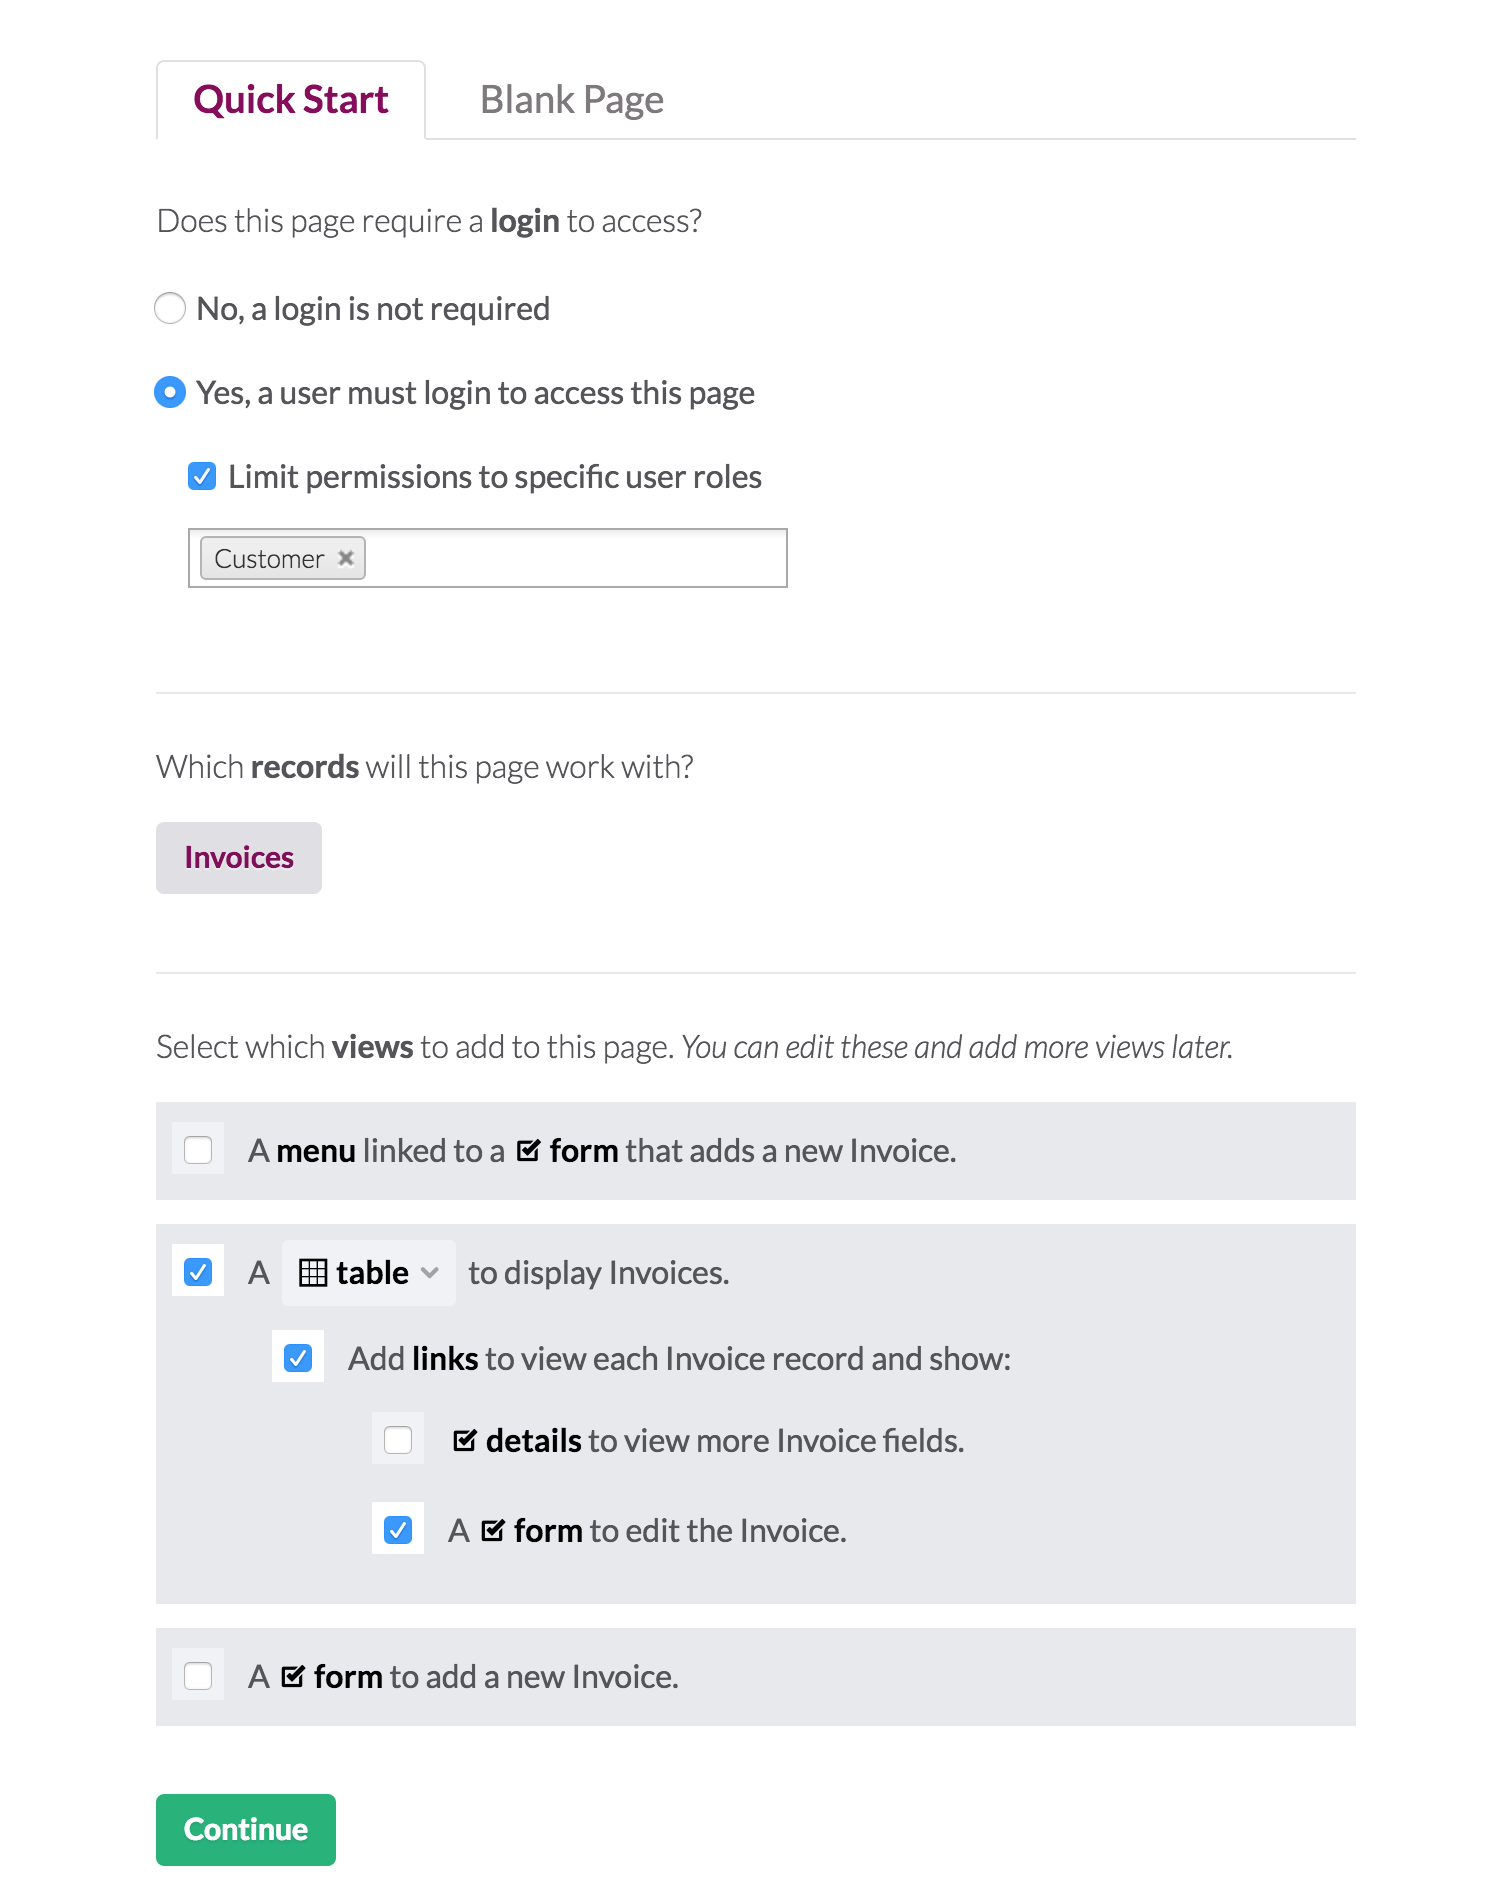Image resolution: width=1508 pixels, height=1904 pixels.
Task: Check form to add a new Invoice
Action: (x=198, y=1677)
